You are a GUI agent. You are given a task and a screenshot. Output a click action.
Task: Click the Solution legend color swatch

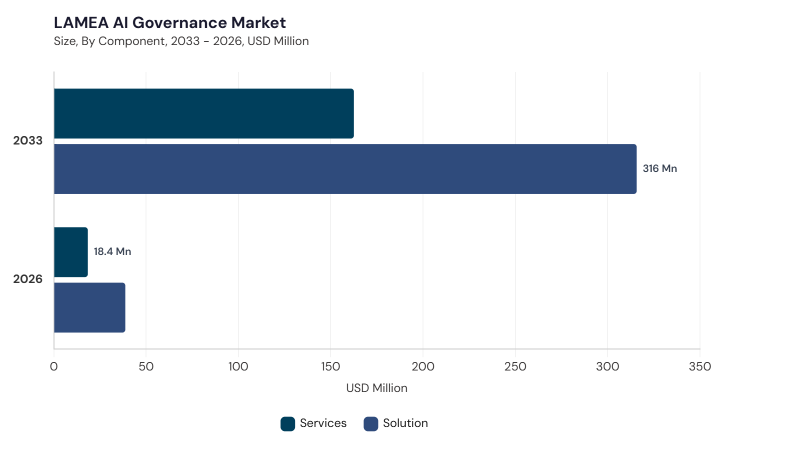pos(371,423)
